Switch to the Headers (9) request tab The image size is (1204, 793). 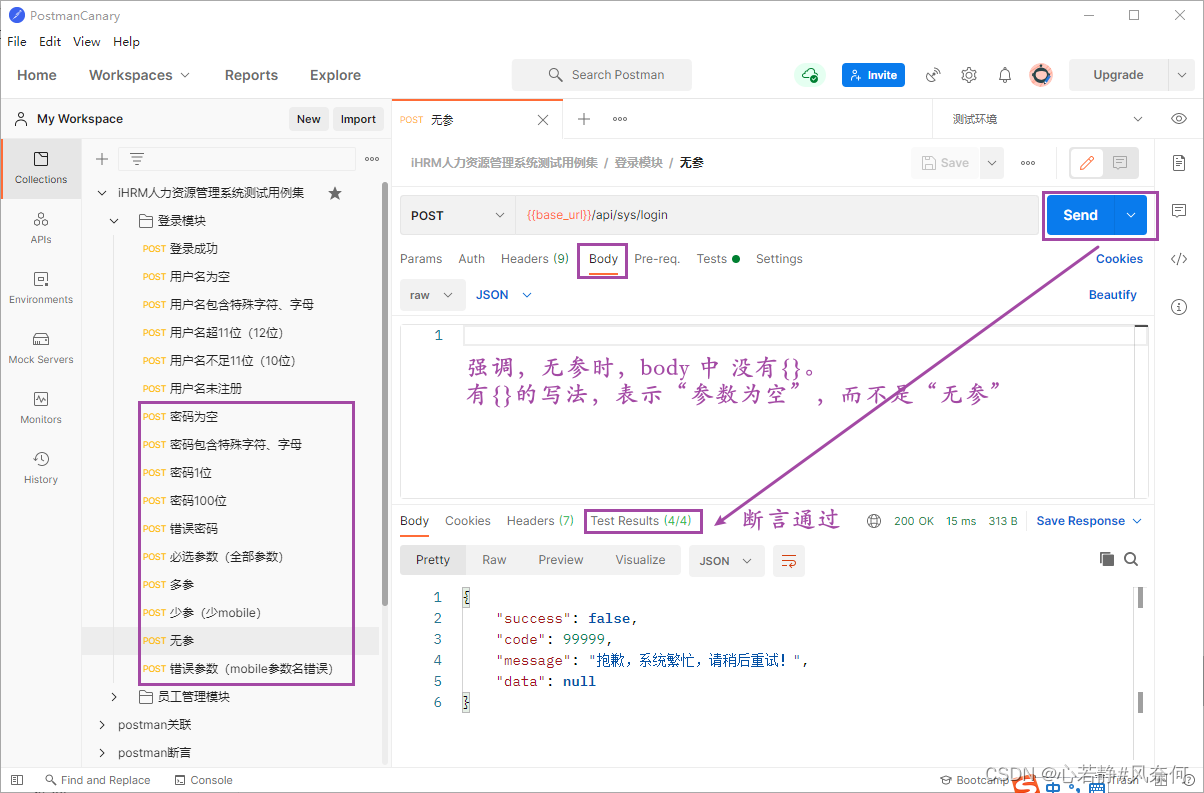coord(535,259)
